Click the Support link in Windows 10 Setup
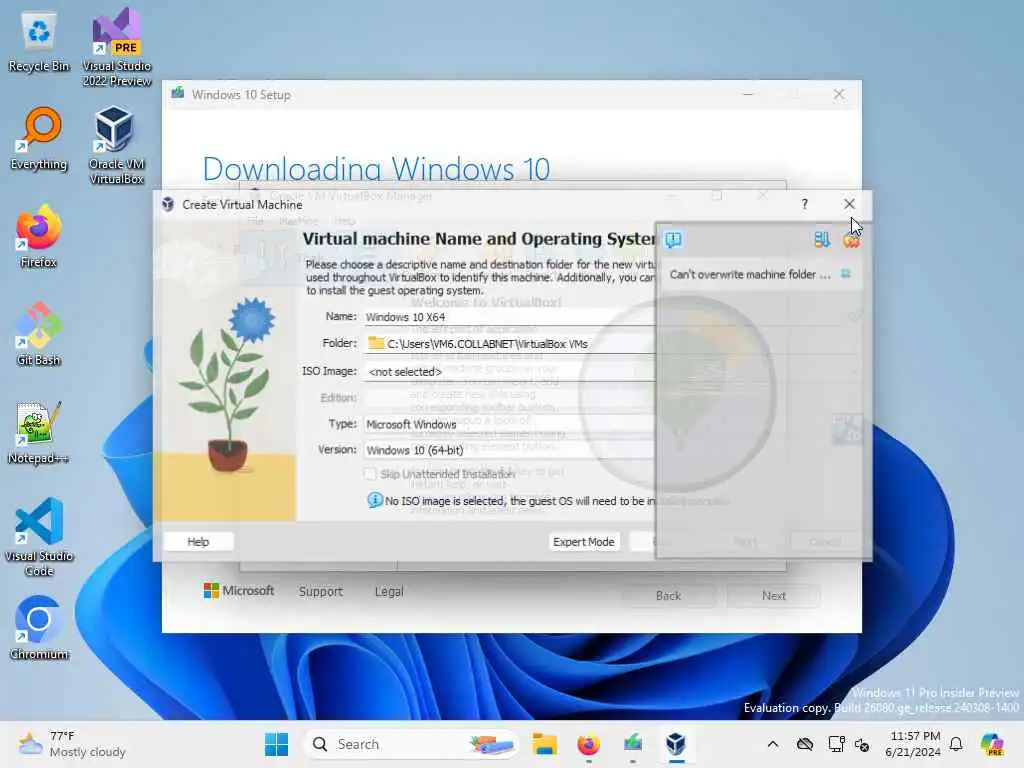The image size is (1024, 768). coord(321,592)
